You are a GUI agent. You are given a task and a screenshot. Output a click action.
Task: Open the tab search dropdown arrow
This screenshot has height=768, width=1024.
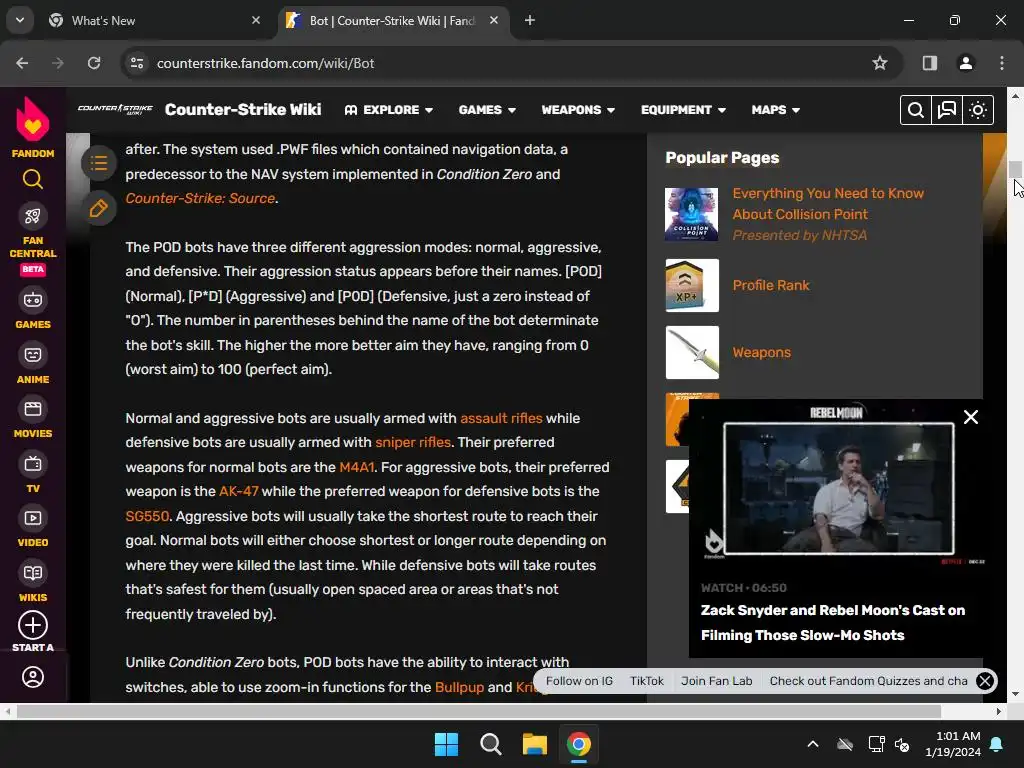tap(20, 20)
